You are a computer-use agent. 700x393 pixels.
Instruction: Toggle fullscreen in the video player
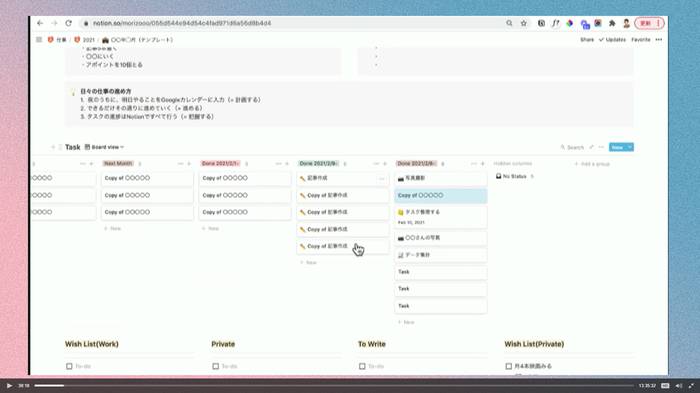692,385
